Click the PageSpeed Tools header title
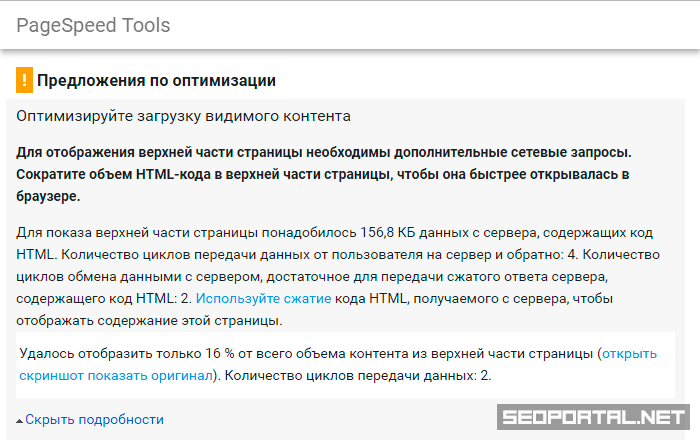This screenshot has height=440, width=700. coord(93,25)
